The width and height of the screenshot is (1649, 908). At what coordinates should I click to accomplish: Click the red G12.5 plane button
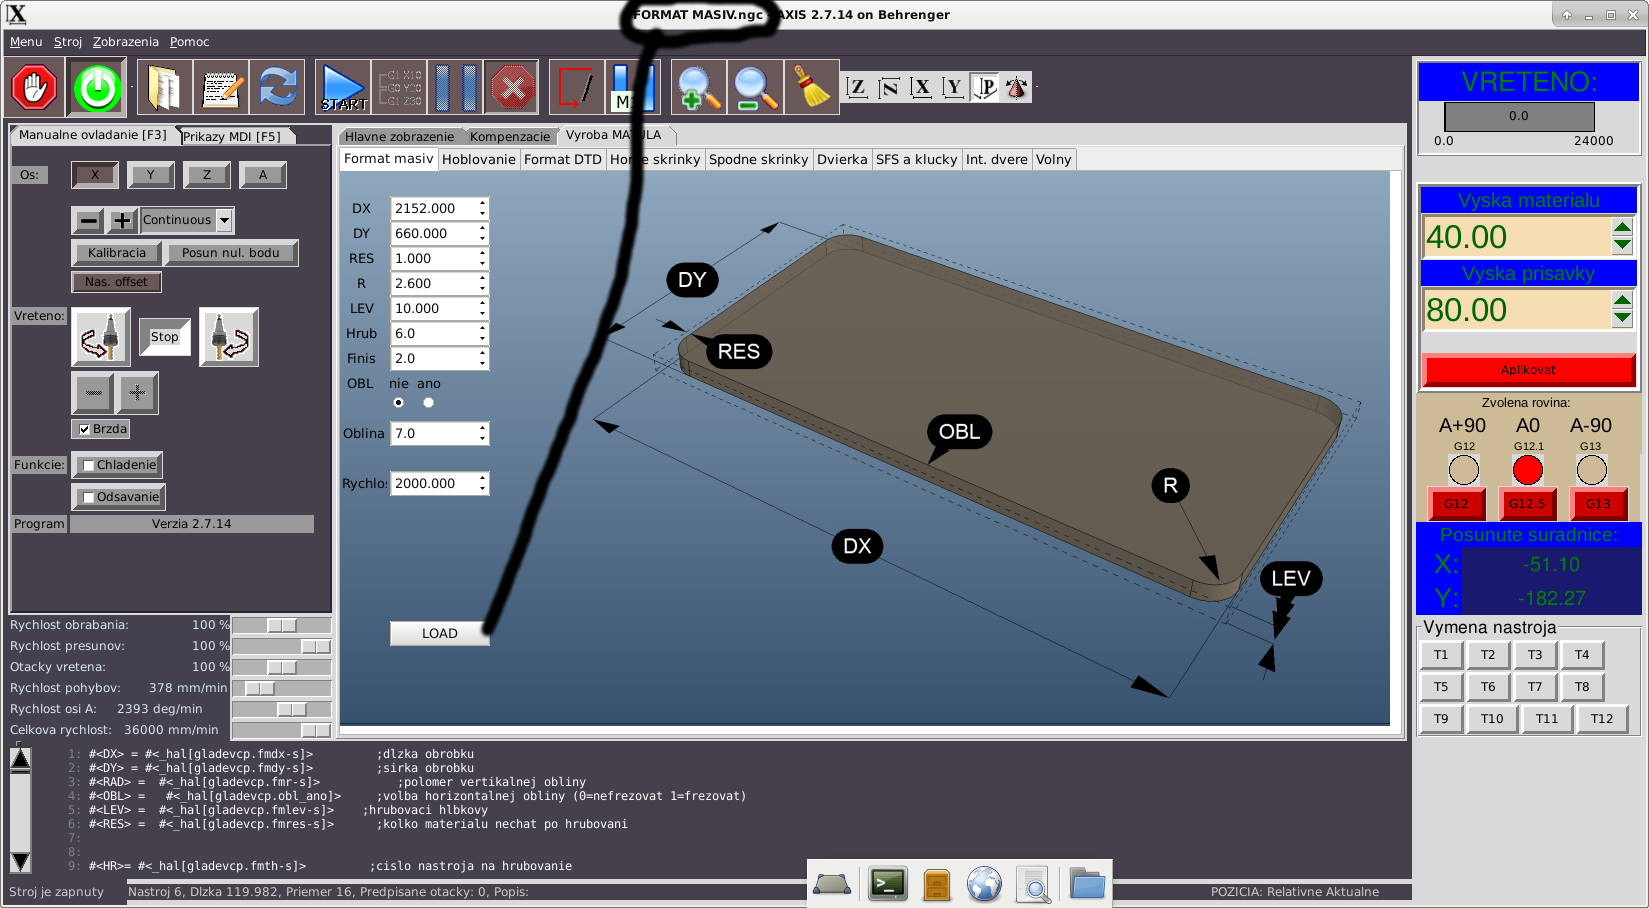pyautogui.click(x=1527, y=504)
